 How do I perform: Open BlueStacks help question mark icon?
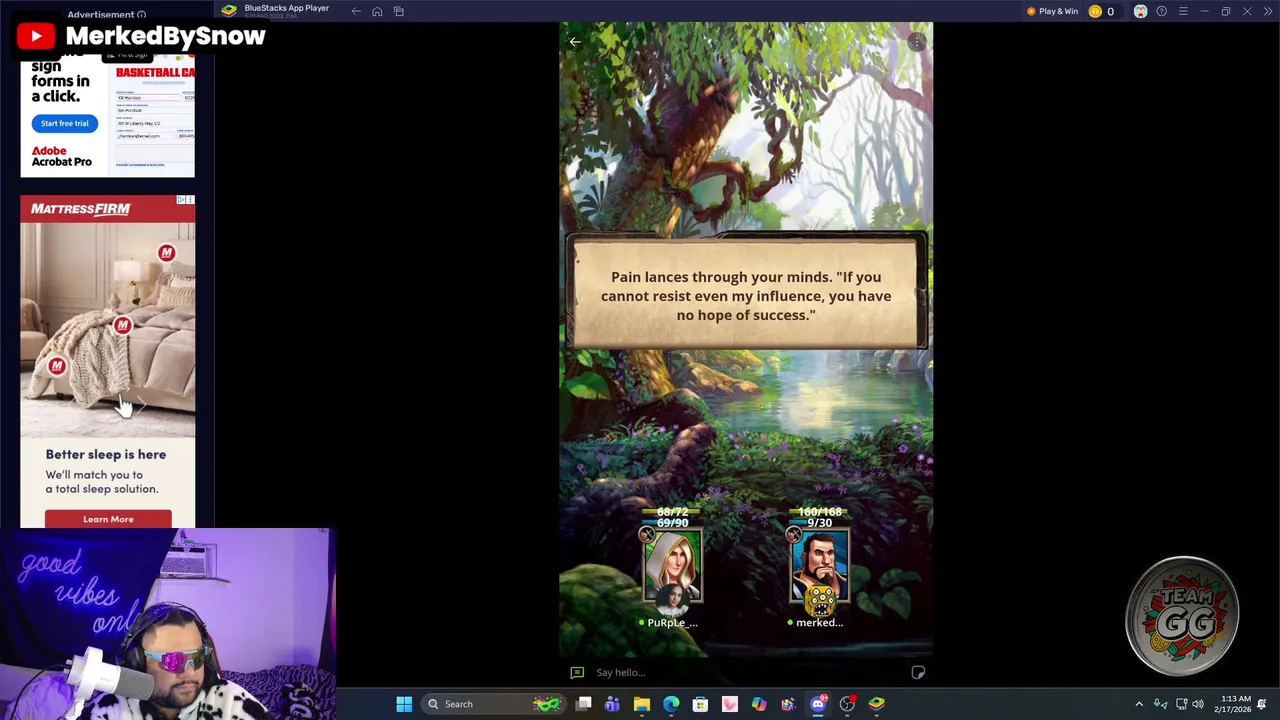[x=1161, y=11]
